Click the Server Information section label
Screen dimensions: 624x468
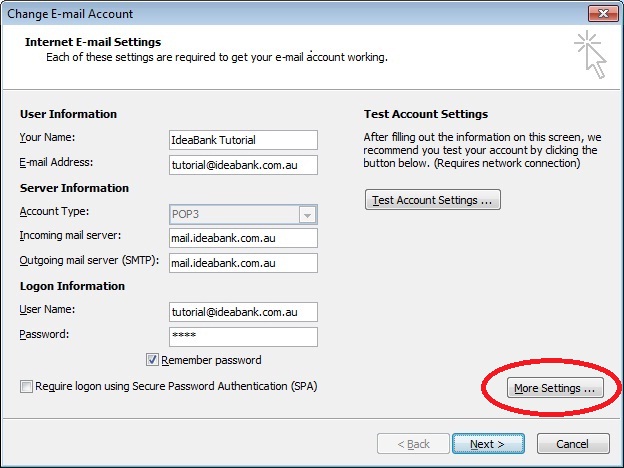point(74,188)
